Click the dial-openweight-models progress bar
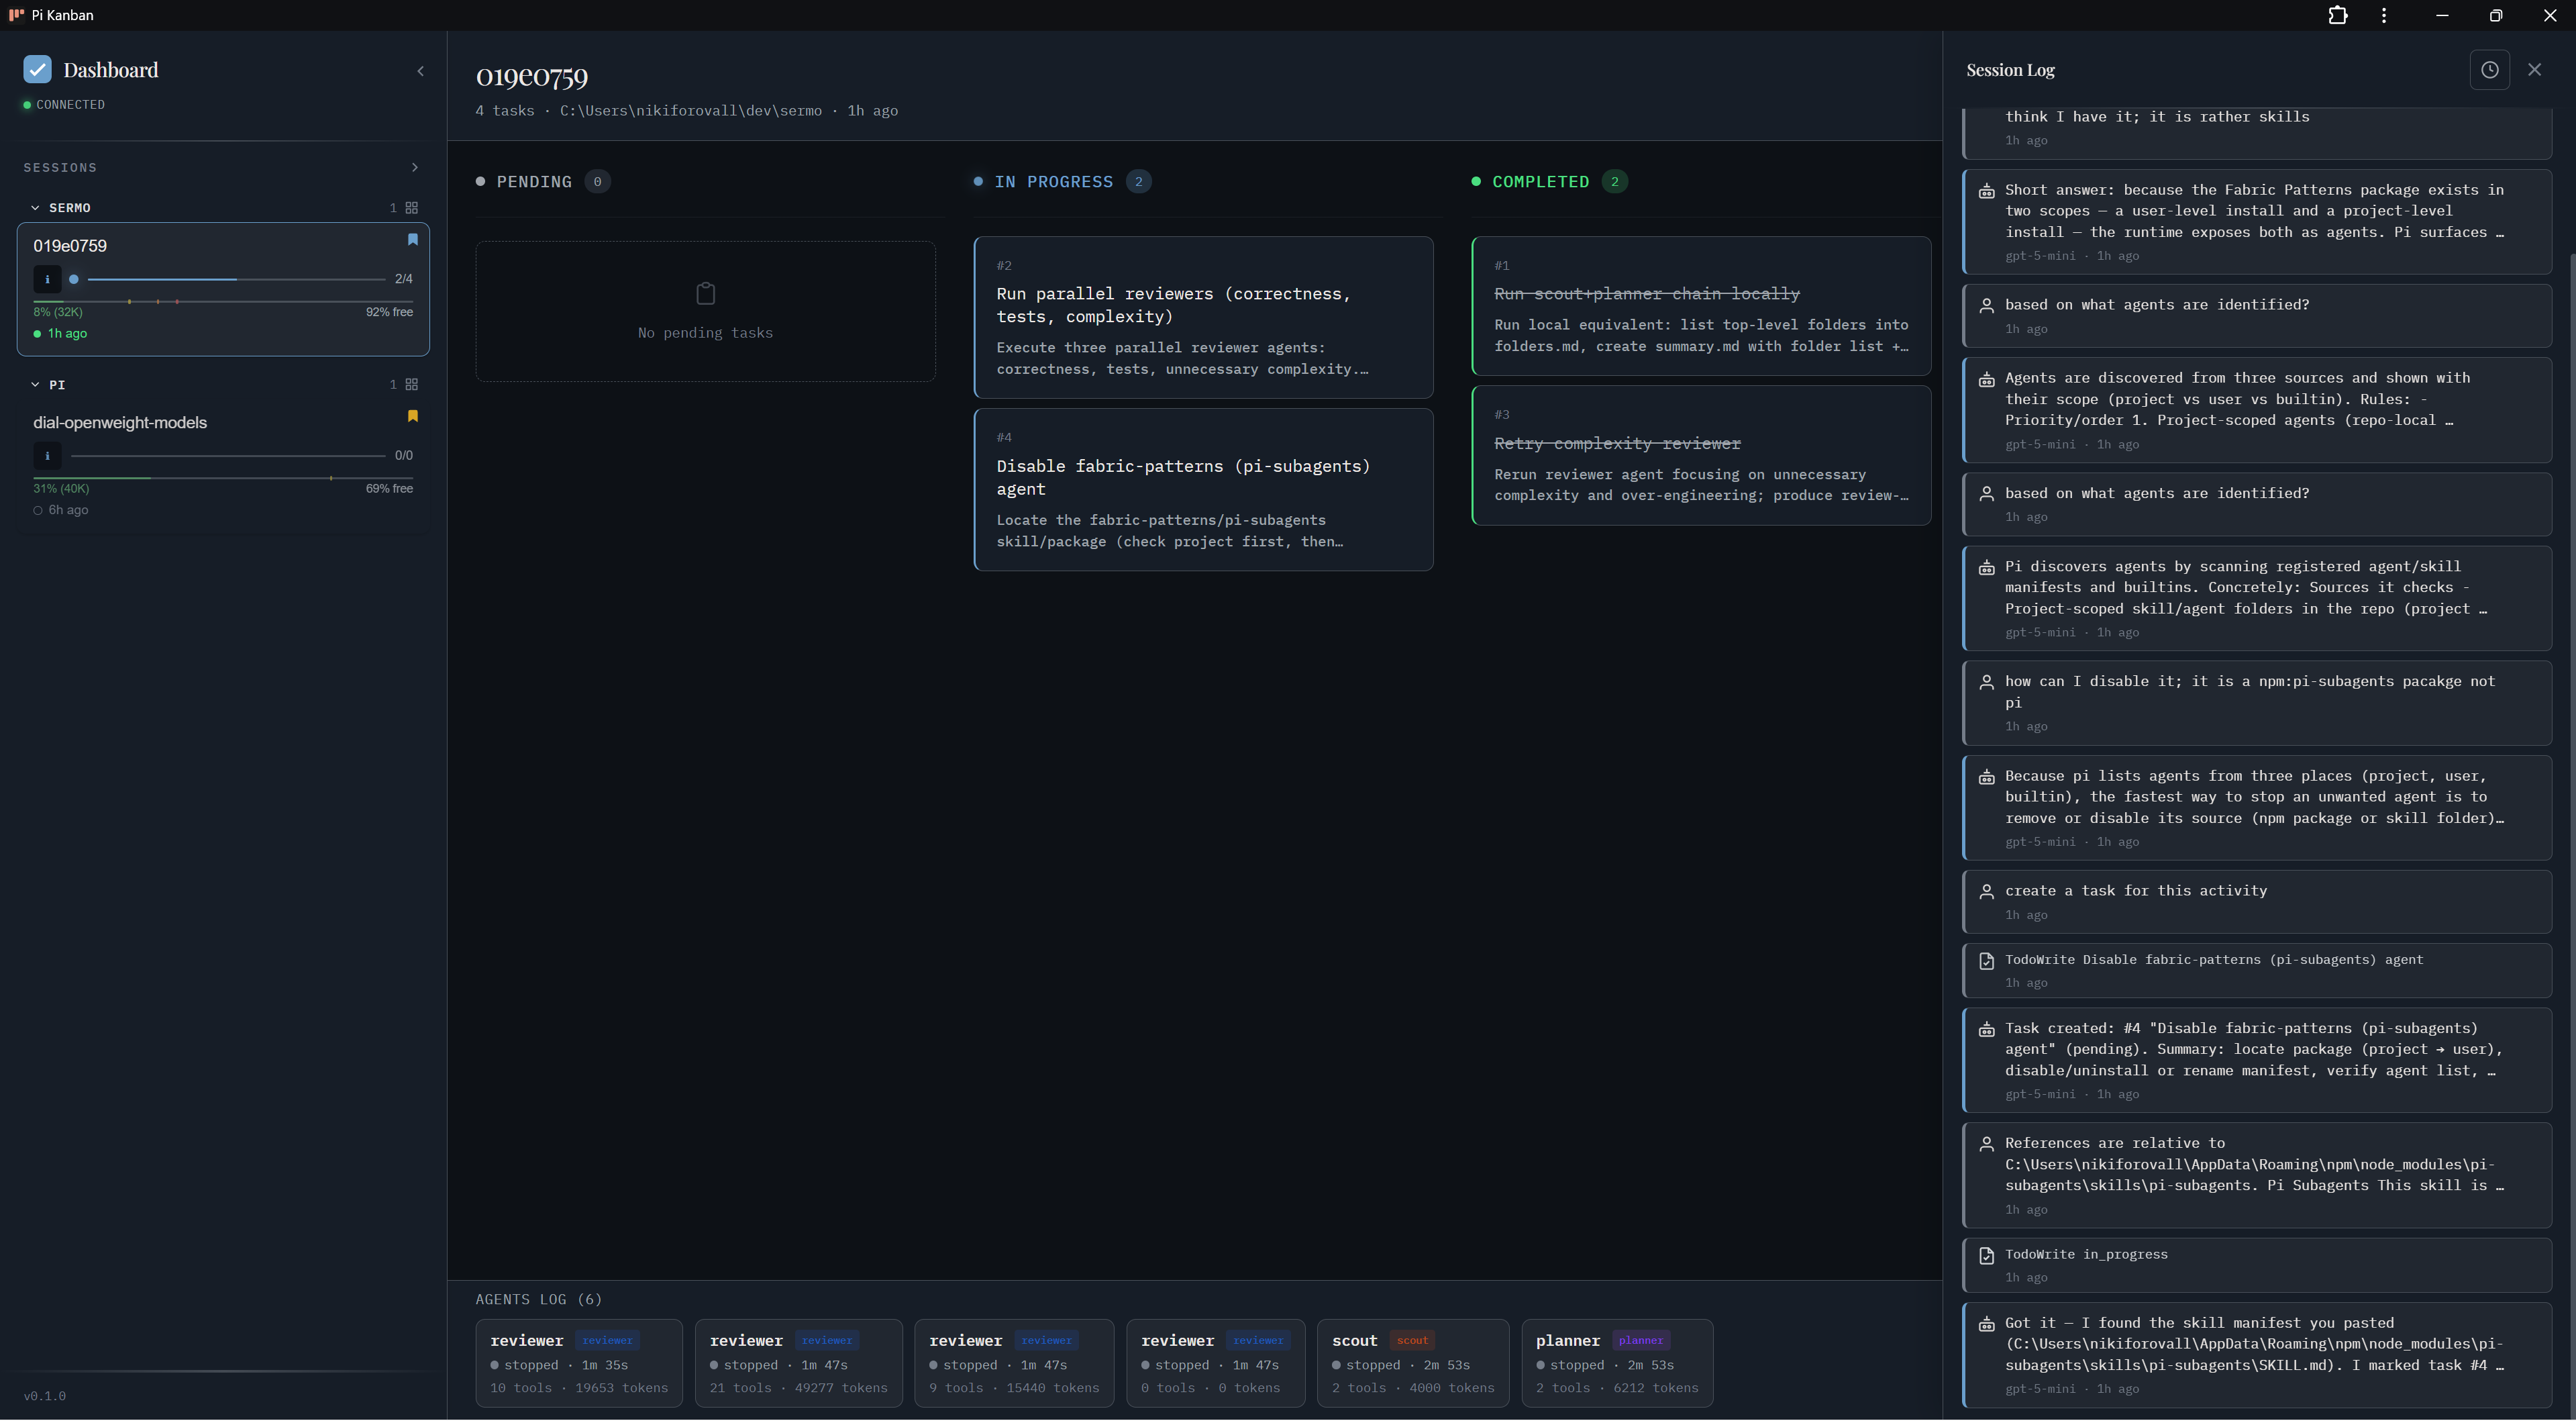Image resolution: width=2576 pixels, height=1421 pixels. tap(228, 456)
